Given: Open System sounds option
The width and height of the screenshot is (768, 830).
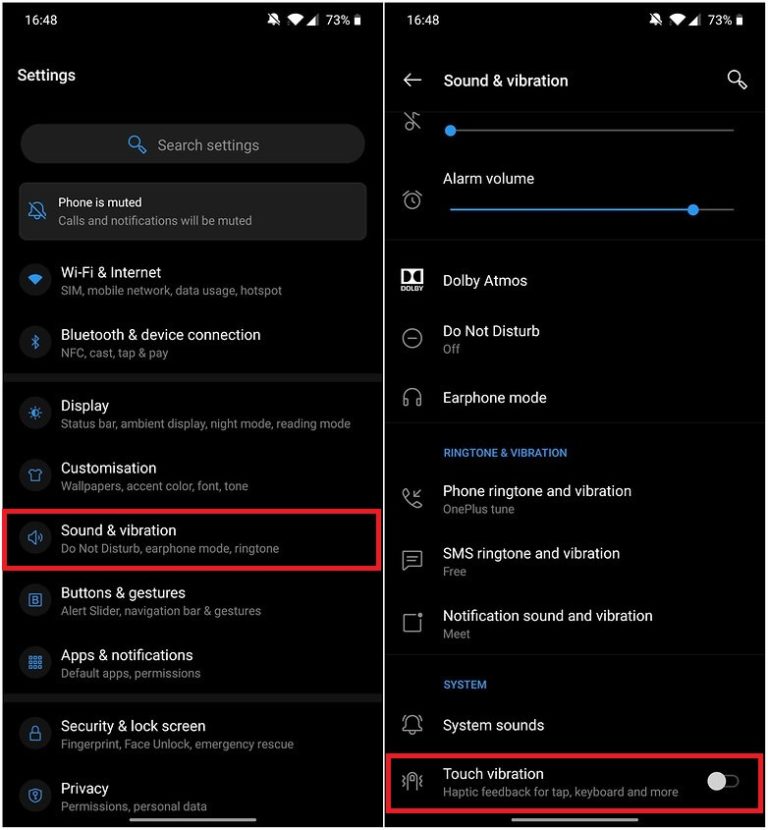Looking at the screenshot, I should (x=574, y=725).
